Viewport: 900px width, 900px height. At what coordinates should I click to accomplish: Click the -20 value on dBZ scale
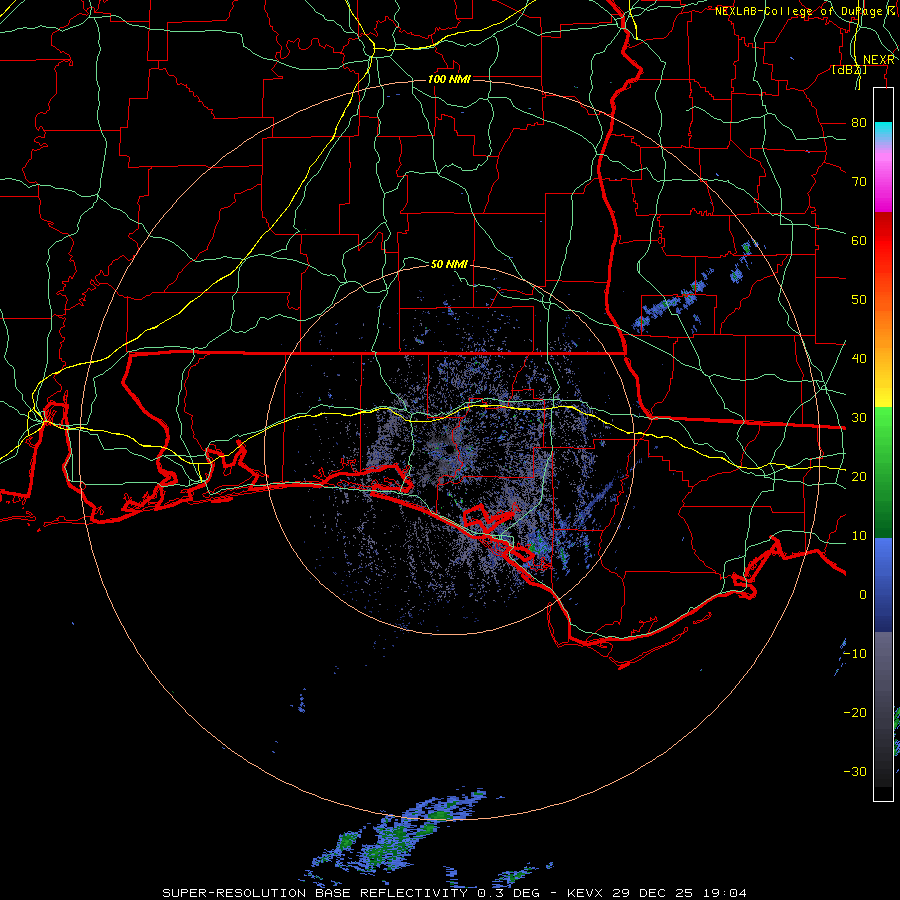(x=855, y=712)
